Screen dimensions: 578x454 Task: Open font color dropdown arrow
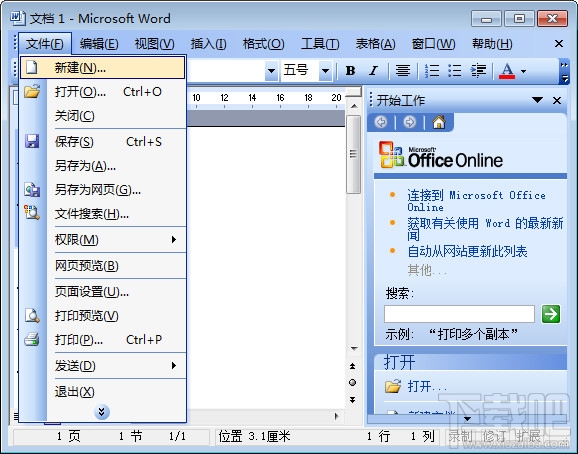click(x=523, y=71)
